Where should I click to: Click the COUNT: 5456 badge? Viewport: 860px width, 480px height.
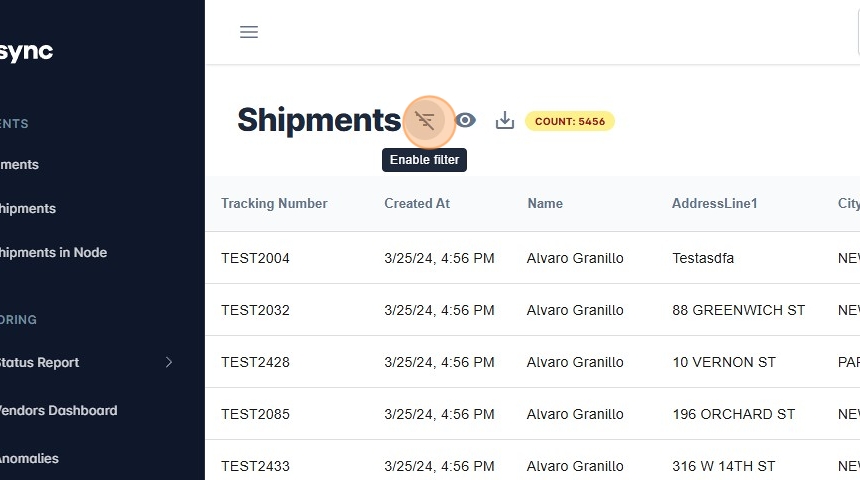coord(569,121)
